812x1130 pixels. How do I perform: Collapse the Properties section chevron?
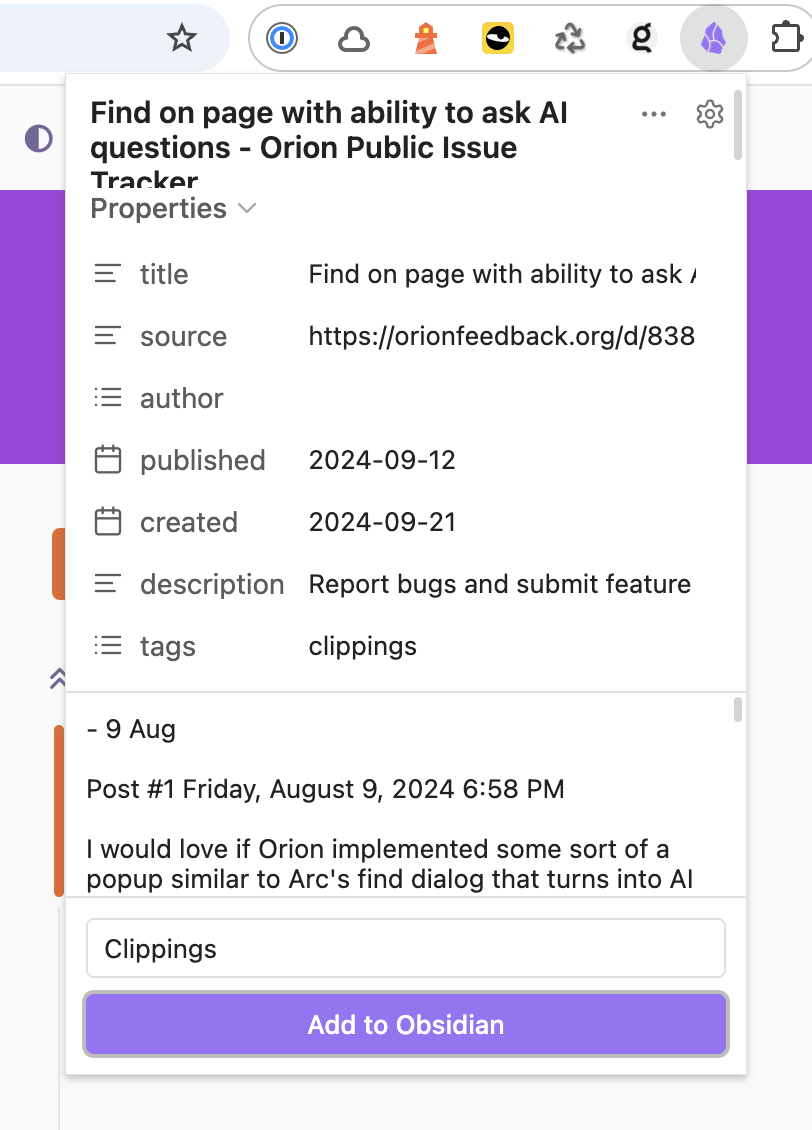click(247, 208)
